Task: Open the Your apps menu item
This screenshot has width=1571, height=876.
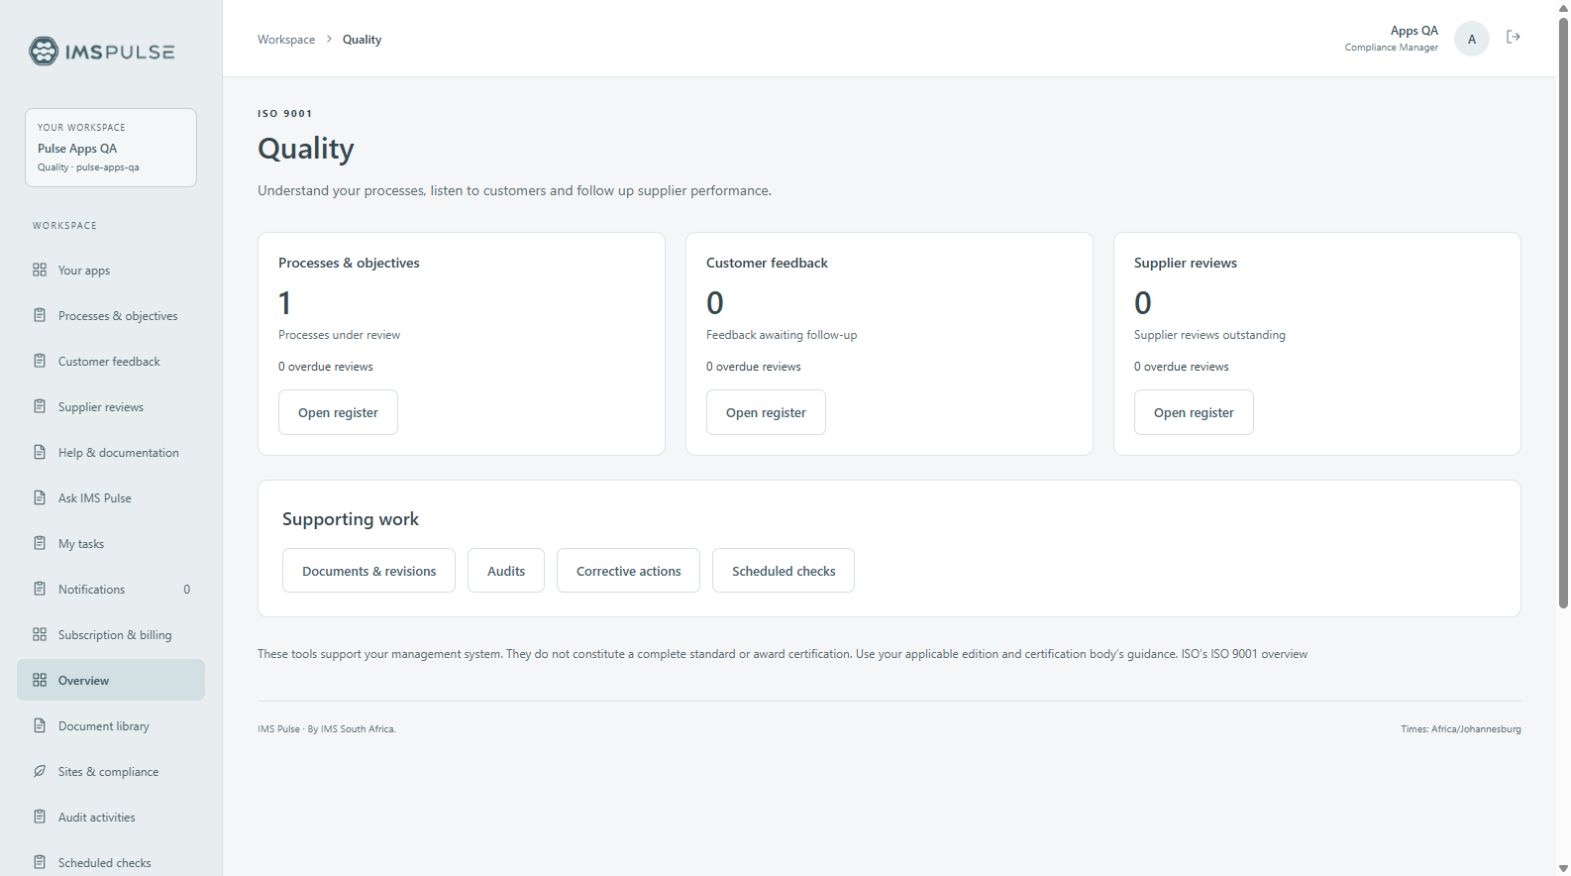Action: (x=111, y=270)
